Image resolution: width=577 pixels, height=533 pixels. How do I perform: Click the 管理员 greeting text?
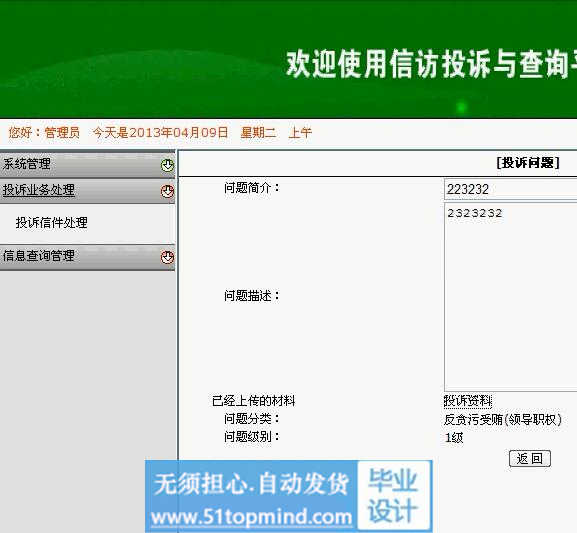pos(62,133)
